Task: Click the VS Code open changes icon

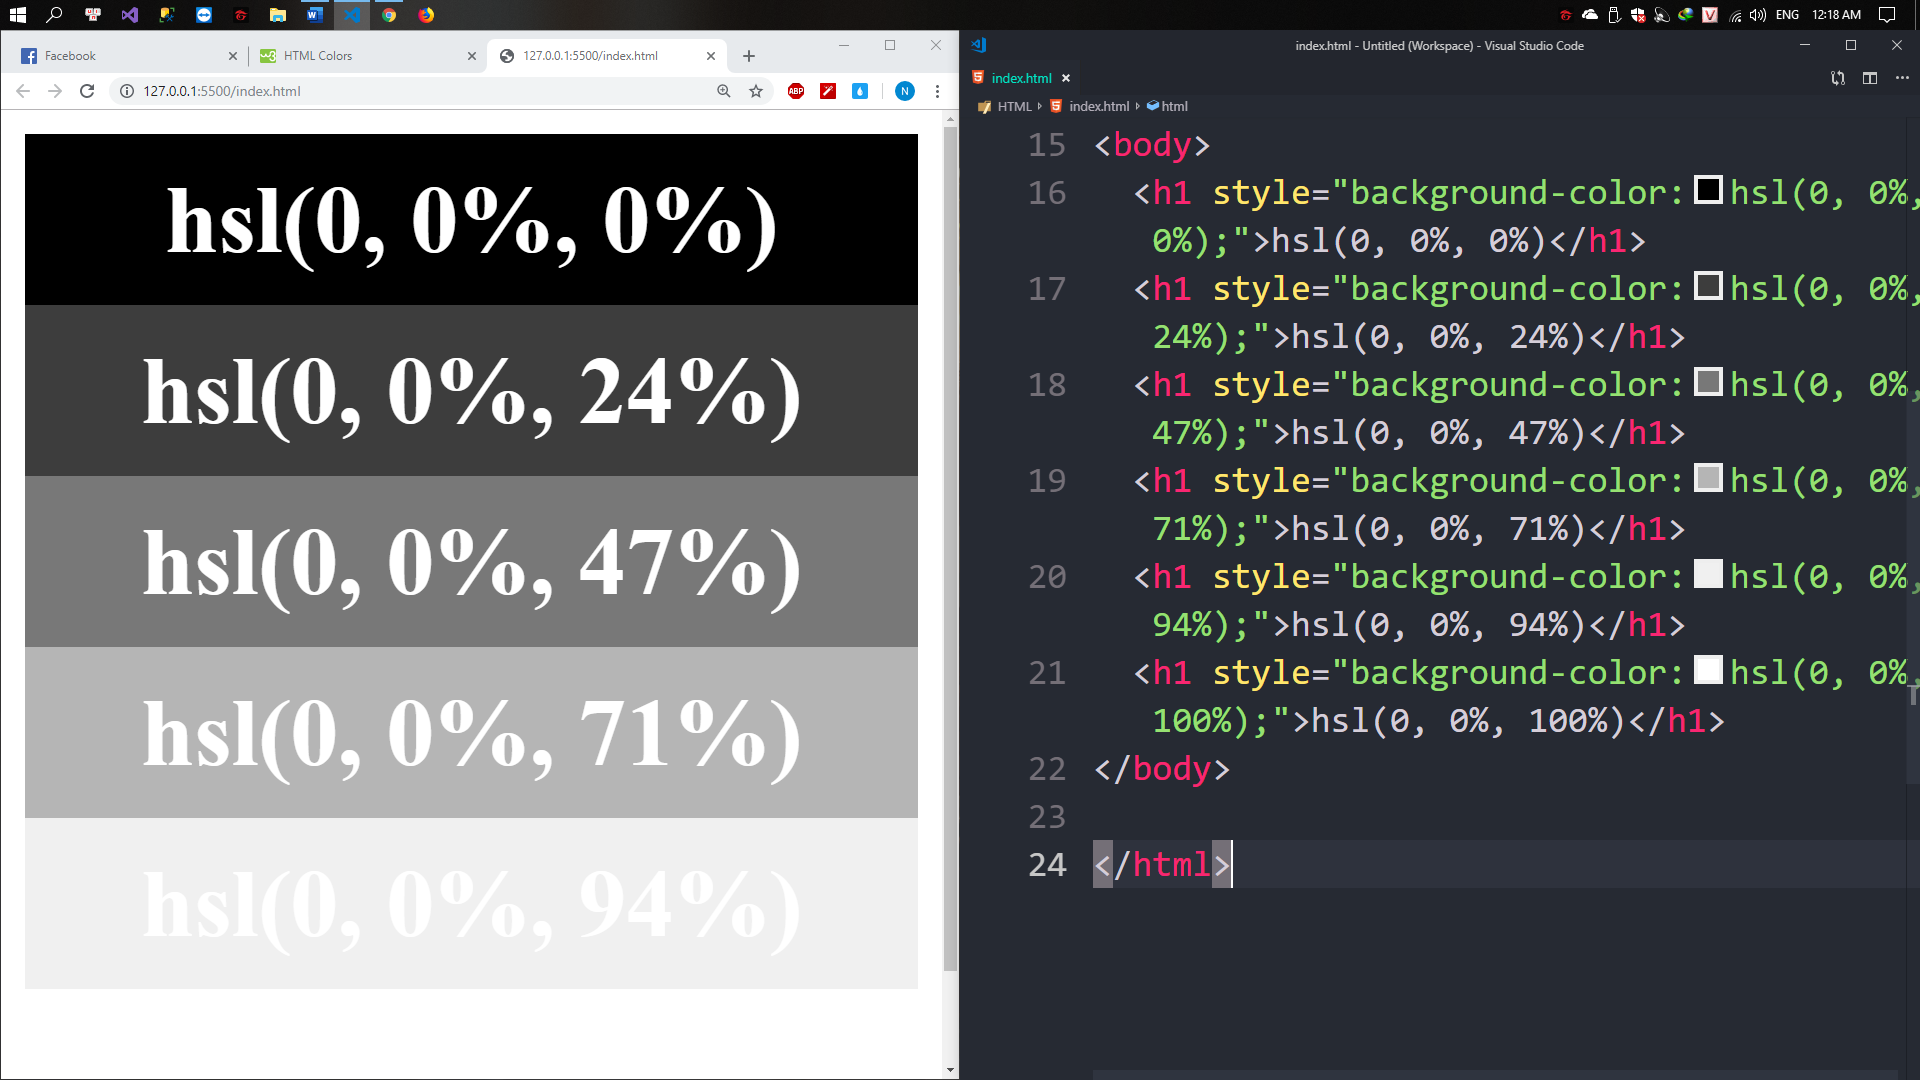Action: click(x=1838, y=78)
